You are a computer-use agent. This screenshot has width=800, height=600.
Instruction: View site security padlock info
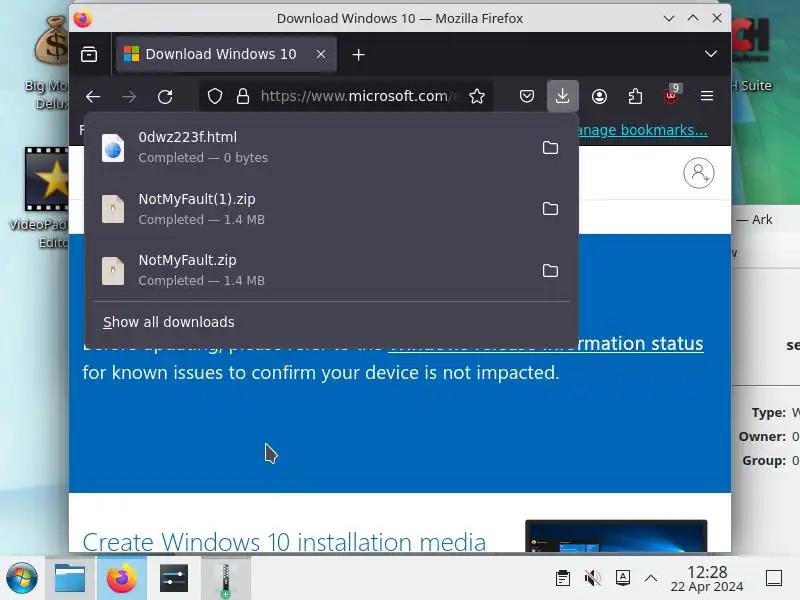click(x=243, y=96)
